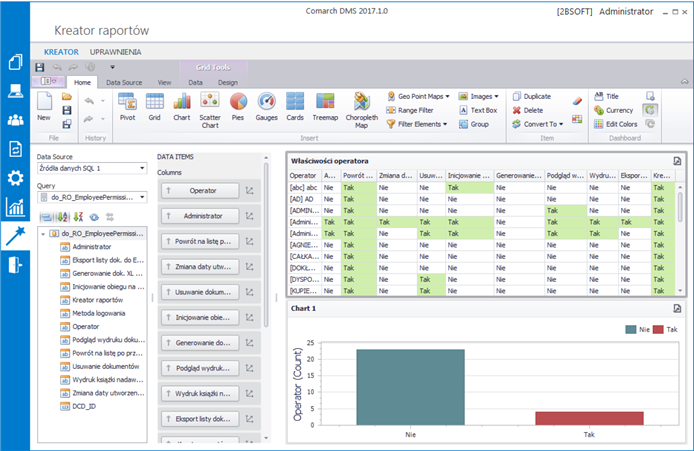This screenshot has height=451, width=694.
Task: Click the Delete item button
Action: pyautogui.click(x=528, y=110)
